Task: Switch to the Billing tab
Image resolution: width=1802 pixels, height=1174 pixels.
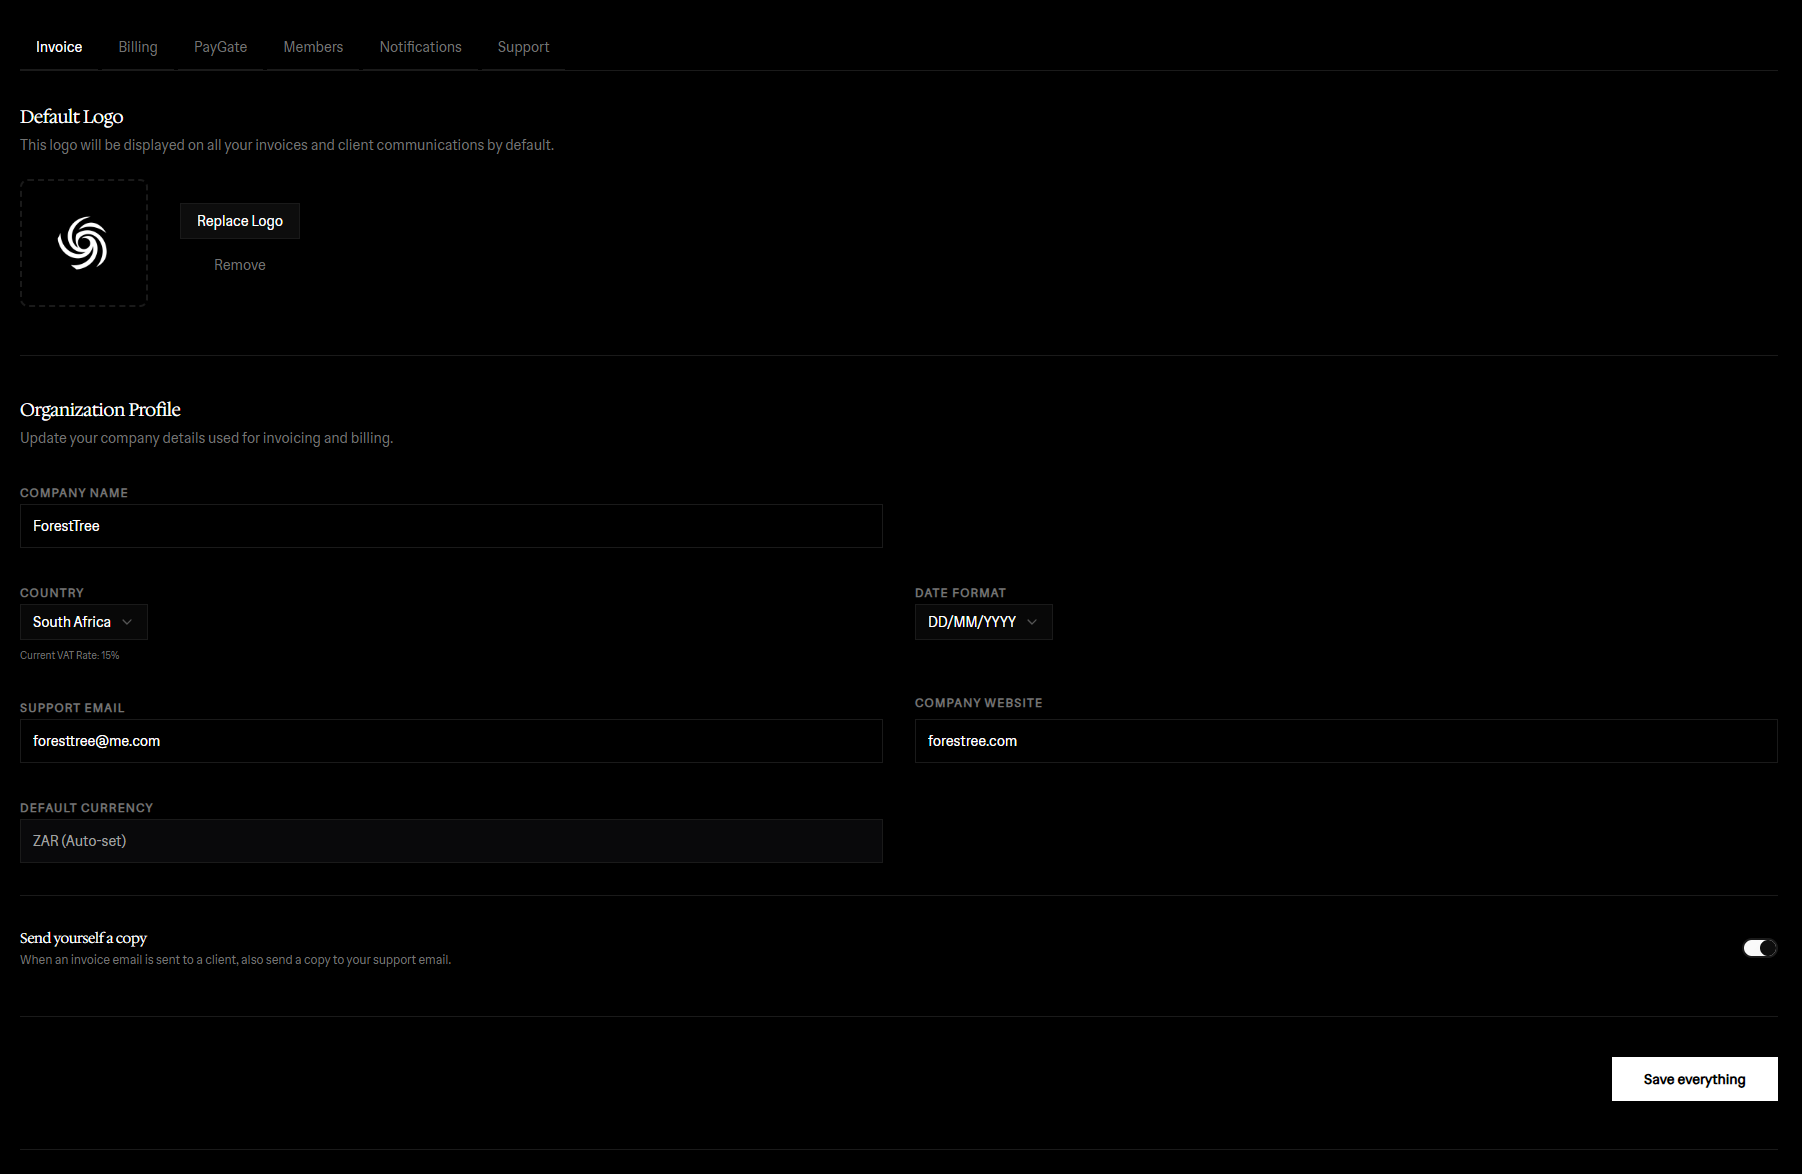Action: tap(138, 47)
